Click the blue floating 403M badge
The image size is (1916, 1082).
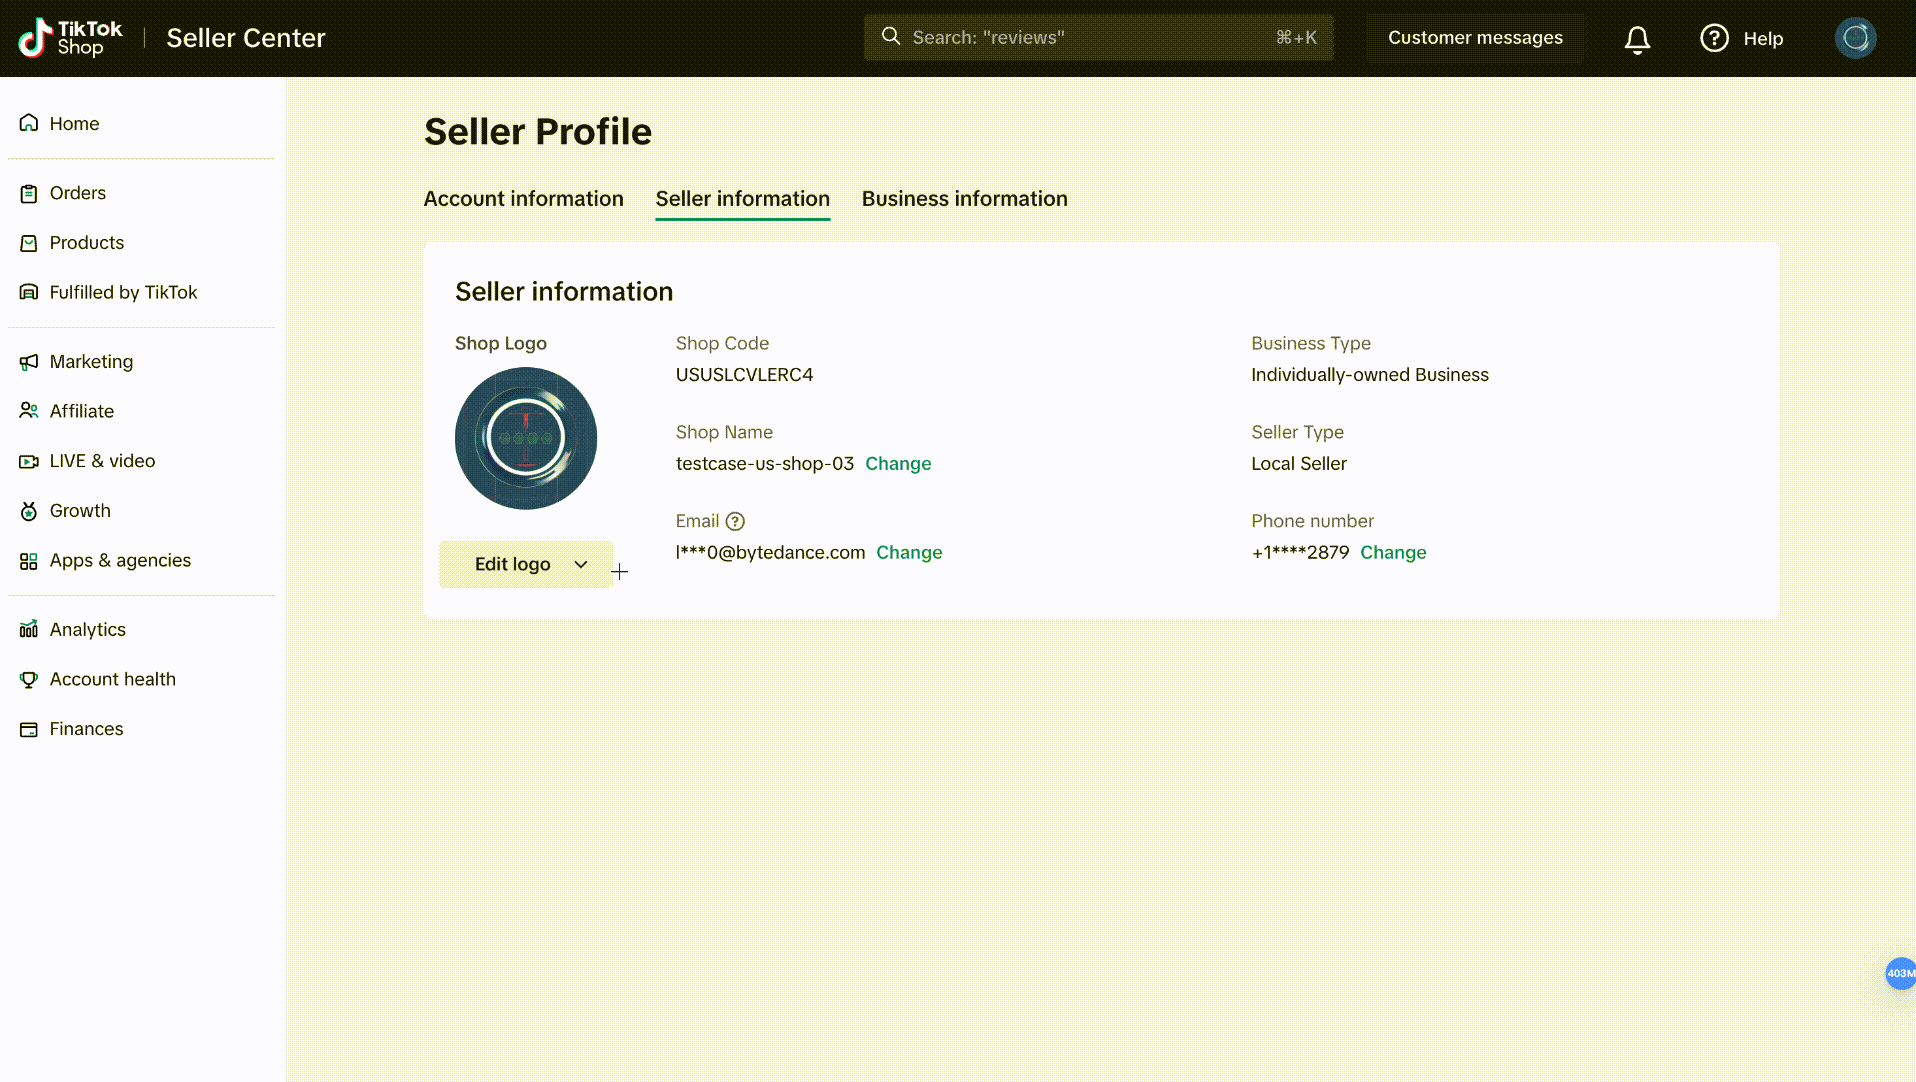pyautogui.click(x=1899, y=973)
